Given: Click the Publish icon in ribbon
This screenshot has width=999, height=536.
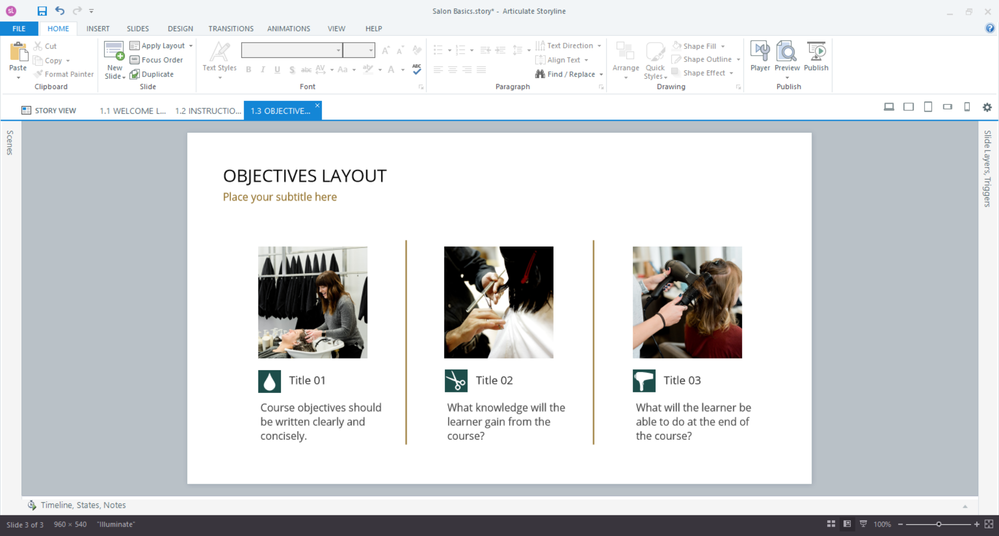Looking at the screenshot, I should point(816,52).
